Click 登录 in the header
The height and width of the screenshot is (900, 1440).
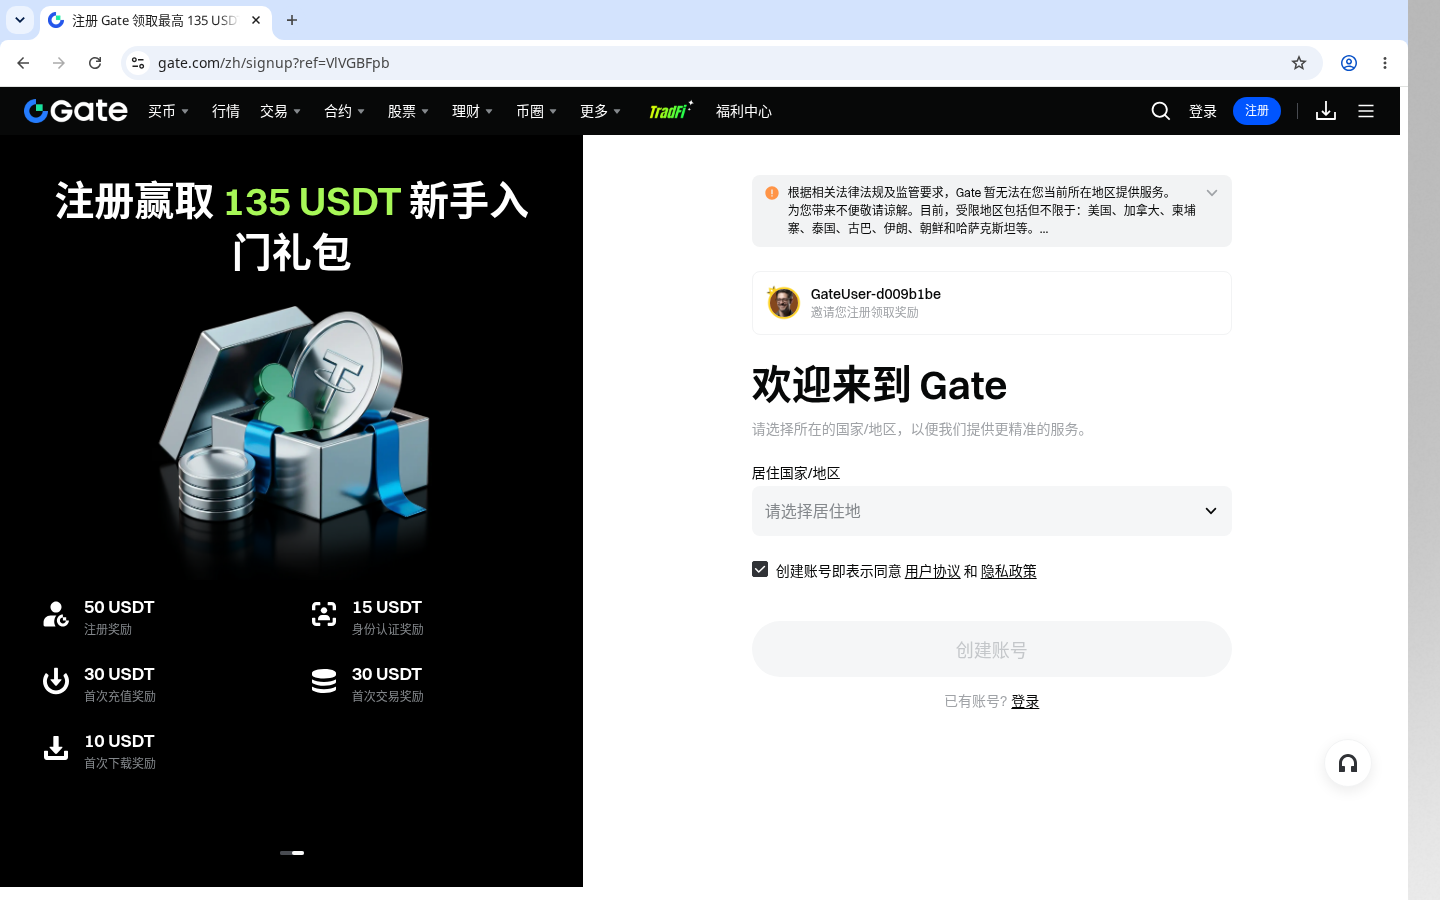tap(1203, 111)
